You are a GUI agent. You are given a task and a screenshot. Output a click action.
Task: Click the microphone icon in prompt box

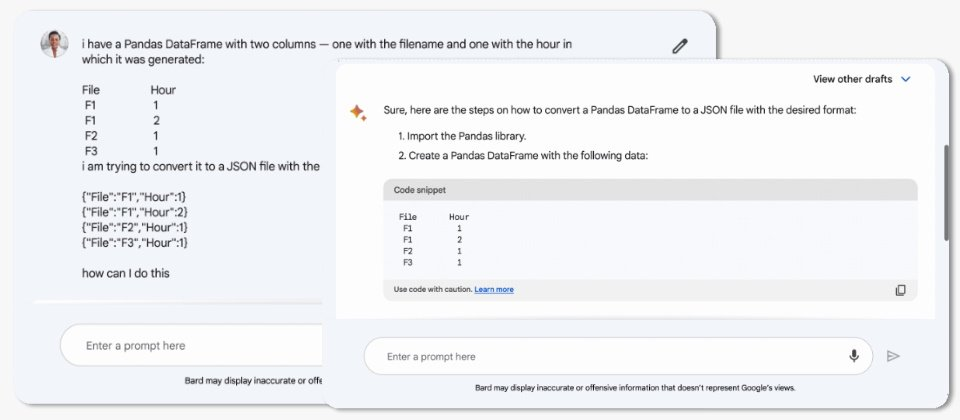coord(854,356)
